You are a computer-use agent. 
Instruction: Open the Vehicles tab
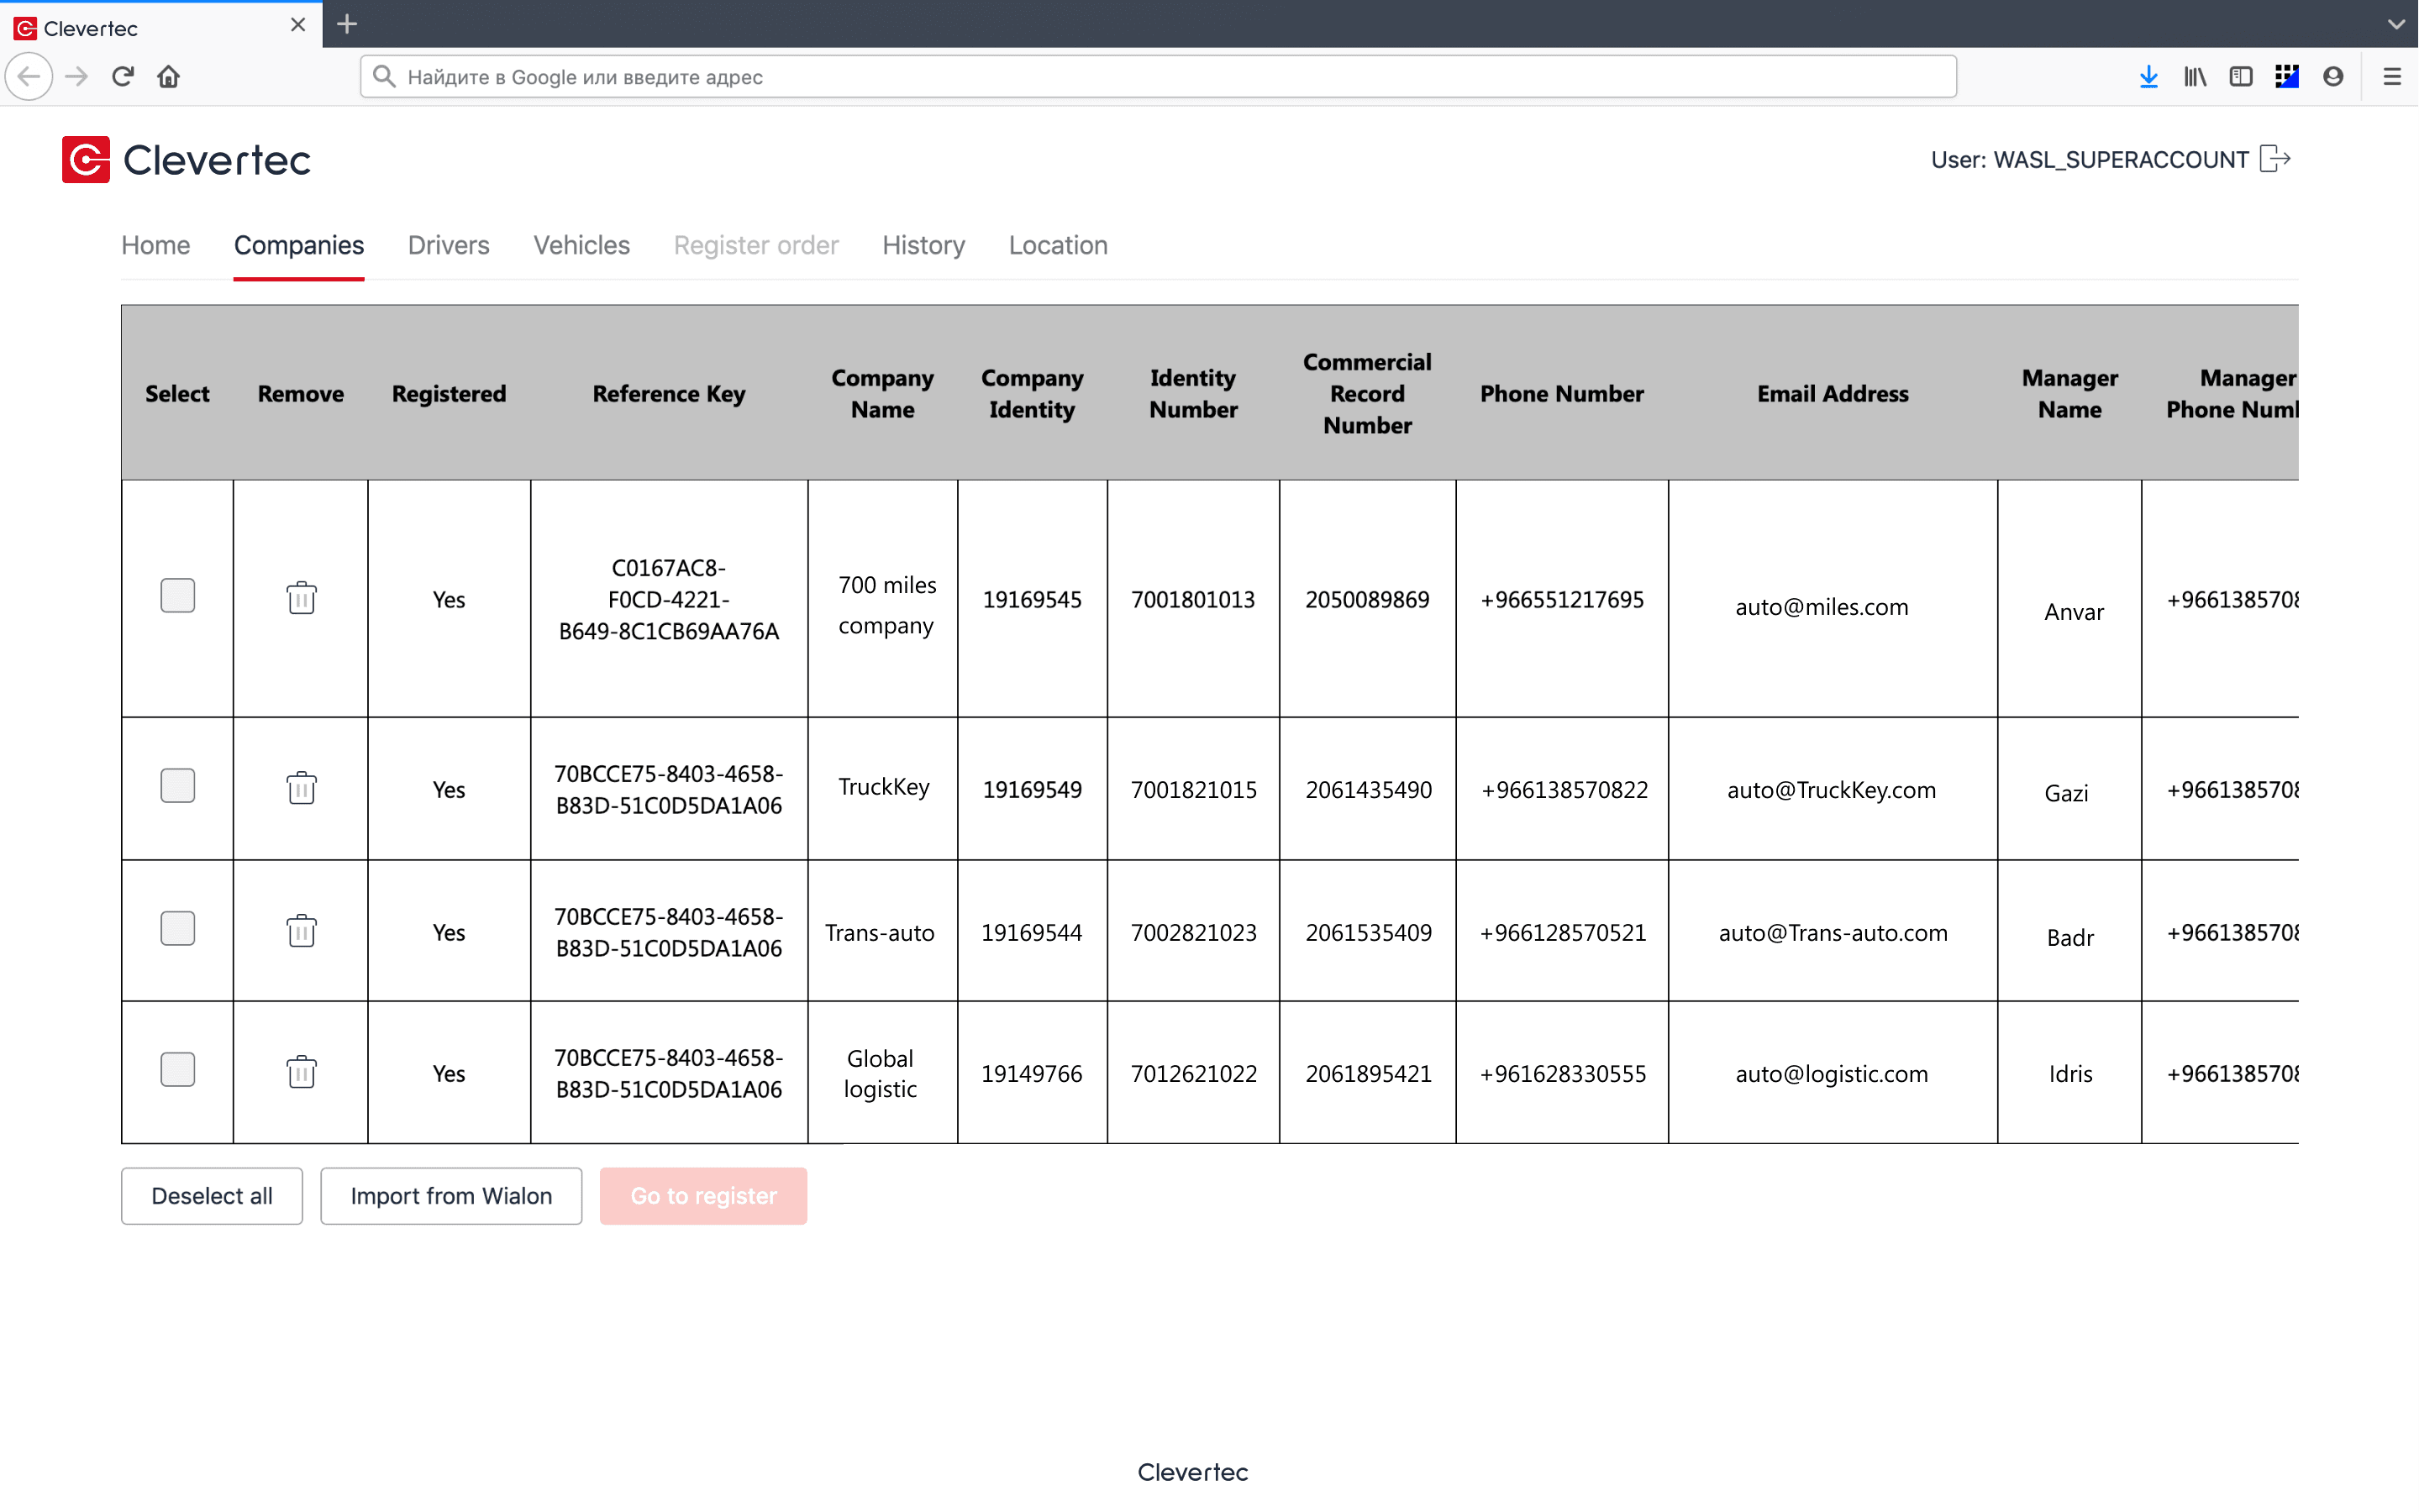(x=581, y=245)
